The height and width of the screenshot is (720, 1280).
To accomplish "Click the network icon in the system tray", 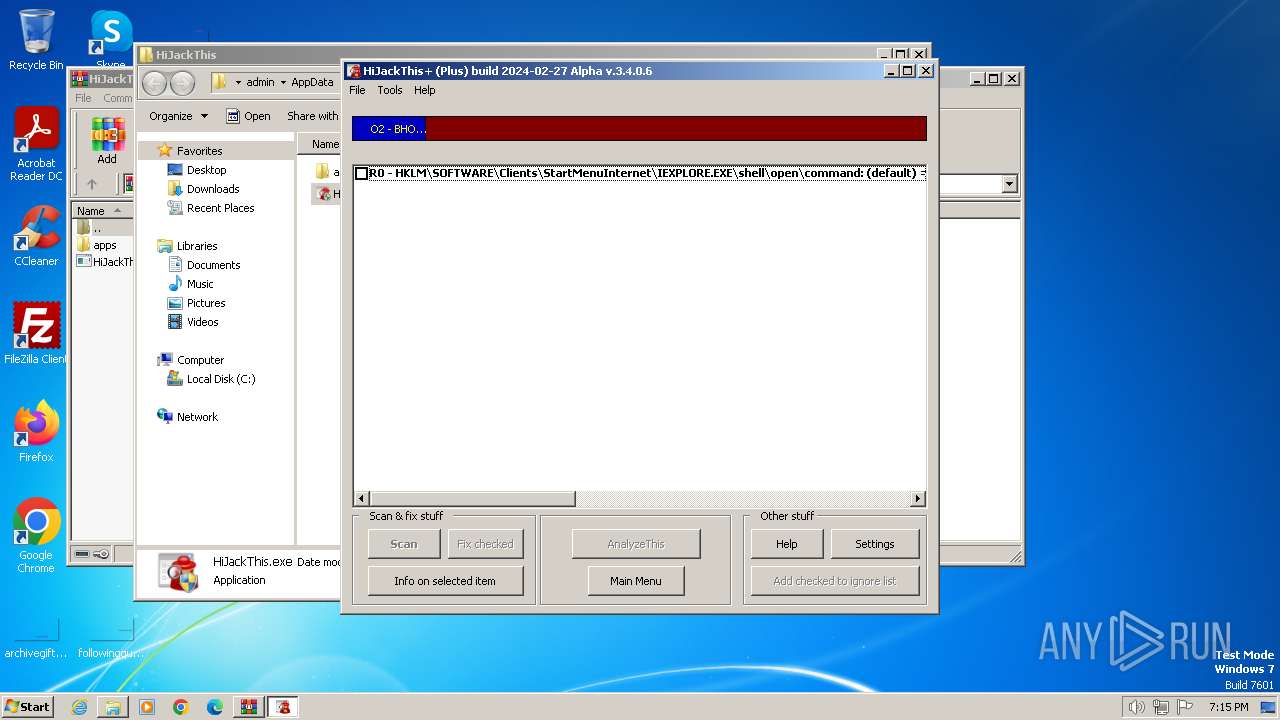I will point(1161,707).
